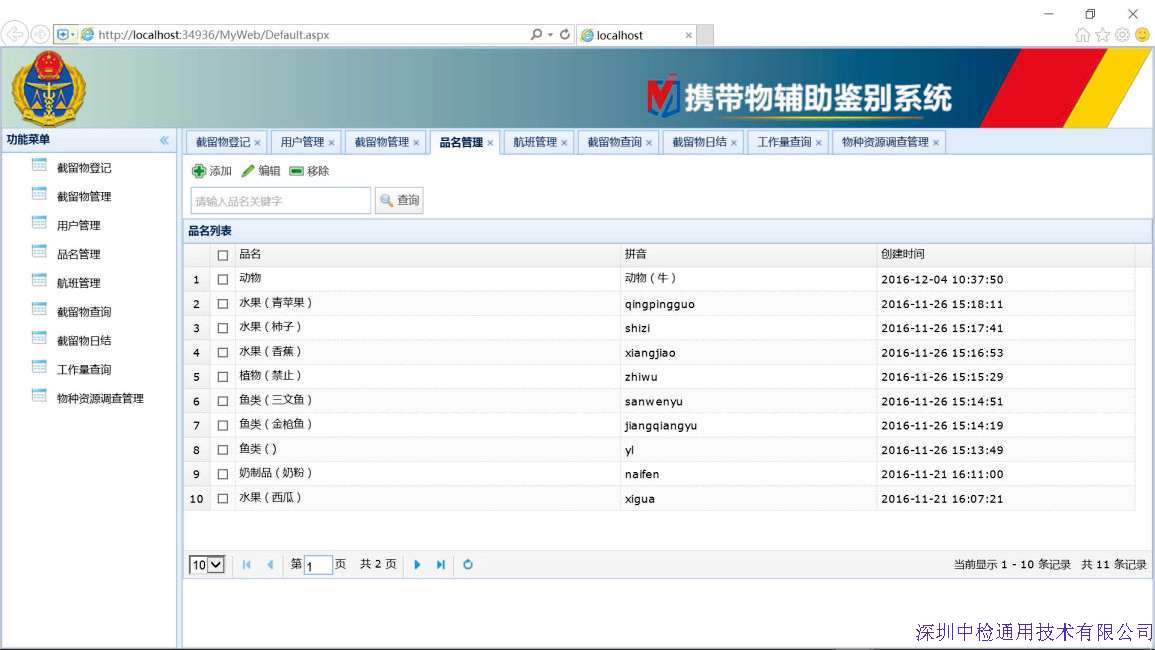The image size is (1155, 650).
Task: Click the timestamp 2016-12-04 10:37:50
Action: coord(942,279)
